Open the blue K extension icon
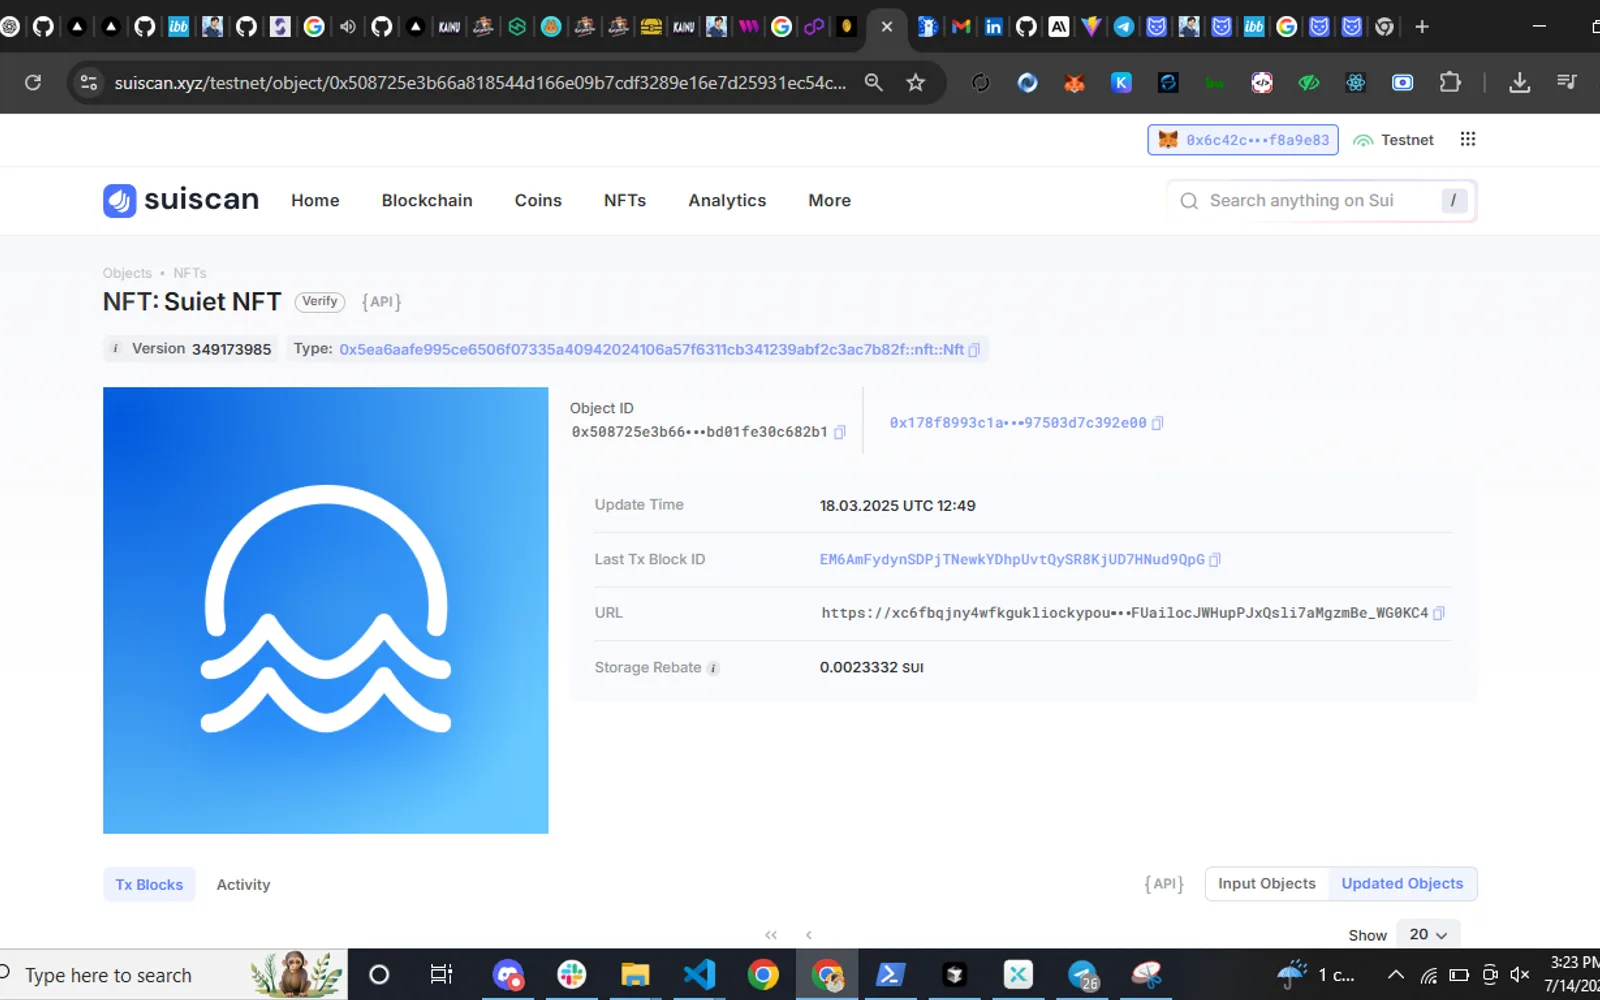The image size is (1600, 1000). click(1121, 83)
